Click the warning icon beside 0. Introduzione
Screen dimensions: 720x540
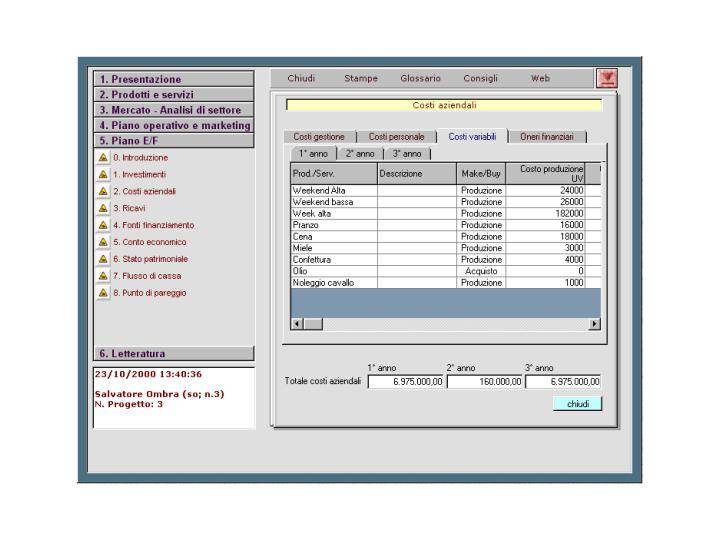point(103,158)
